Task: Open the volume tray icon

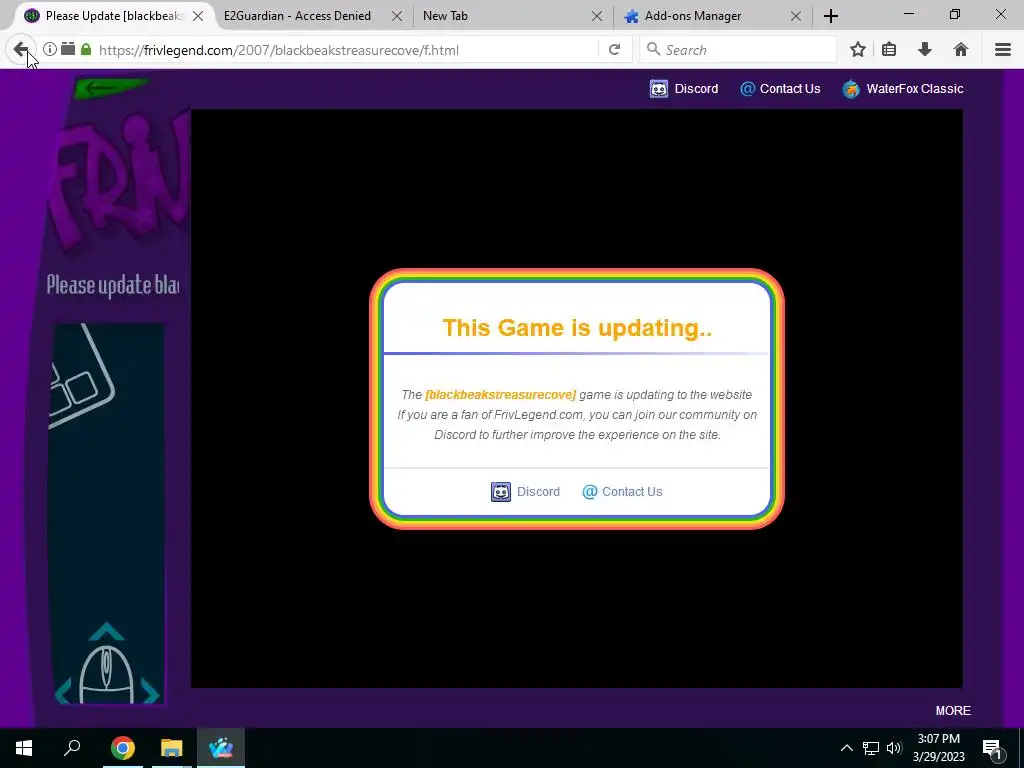Action: tap(894, 748)
